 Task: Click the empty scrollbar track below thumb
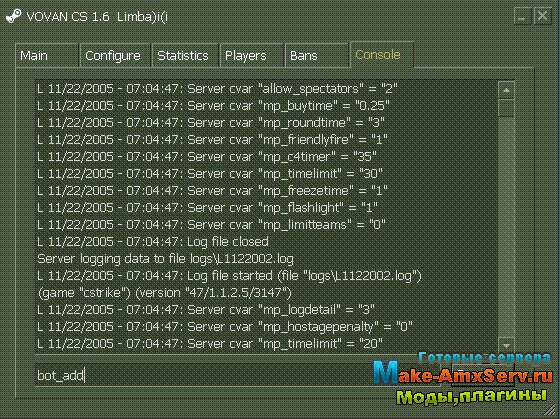[506, 227]
